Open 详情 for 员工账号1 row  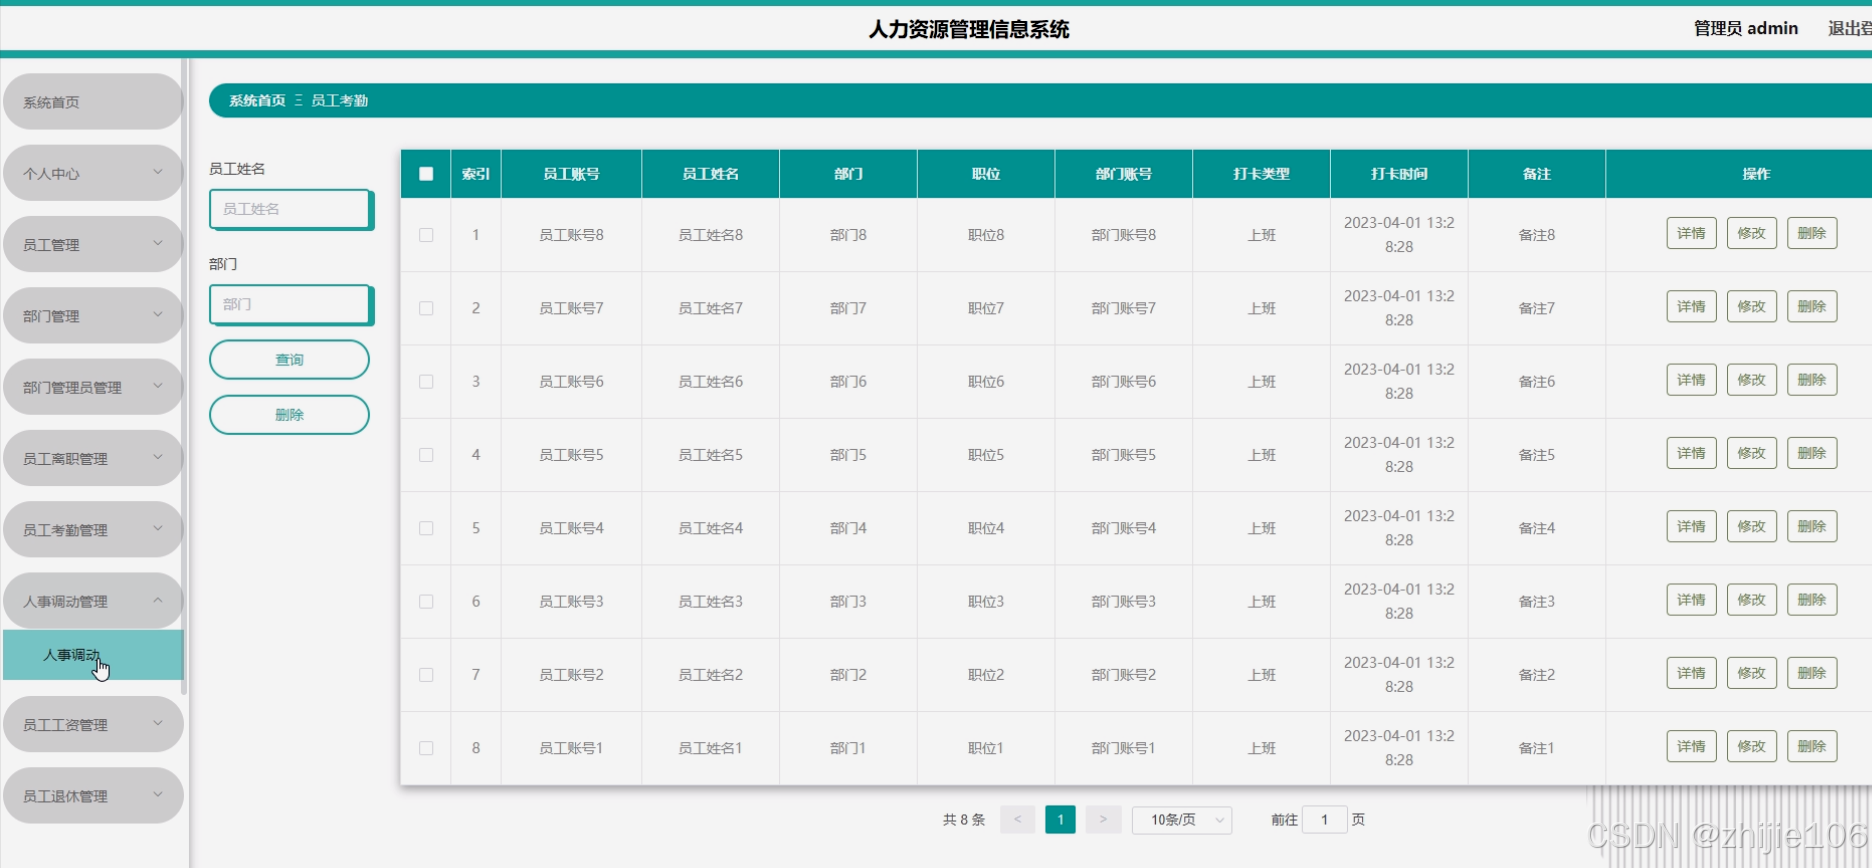(x=1691, y=746)
